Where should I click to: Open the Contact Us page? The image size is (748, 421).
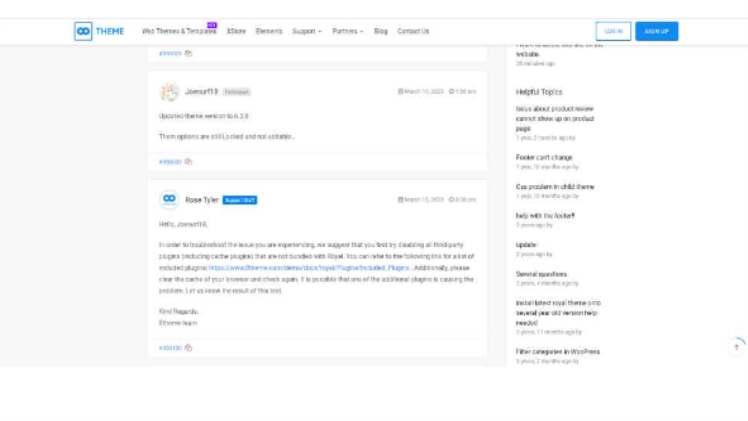click(x=413, y=31)
